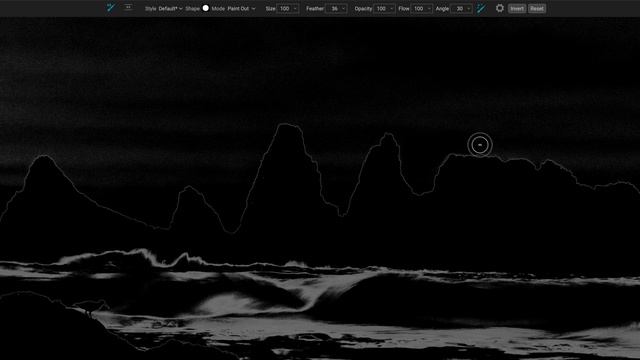
Task: Click the Angle value field
Action: click(460, 9)
